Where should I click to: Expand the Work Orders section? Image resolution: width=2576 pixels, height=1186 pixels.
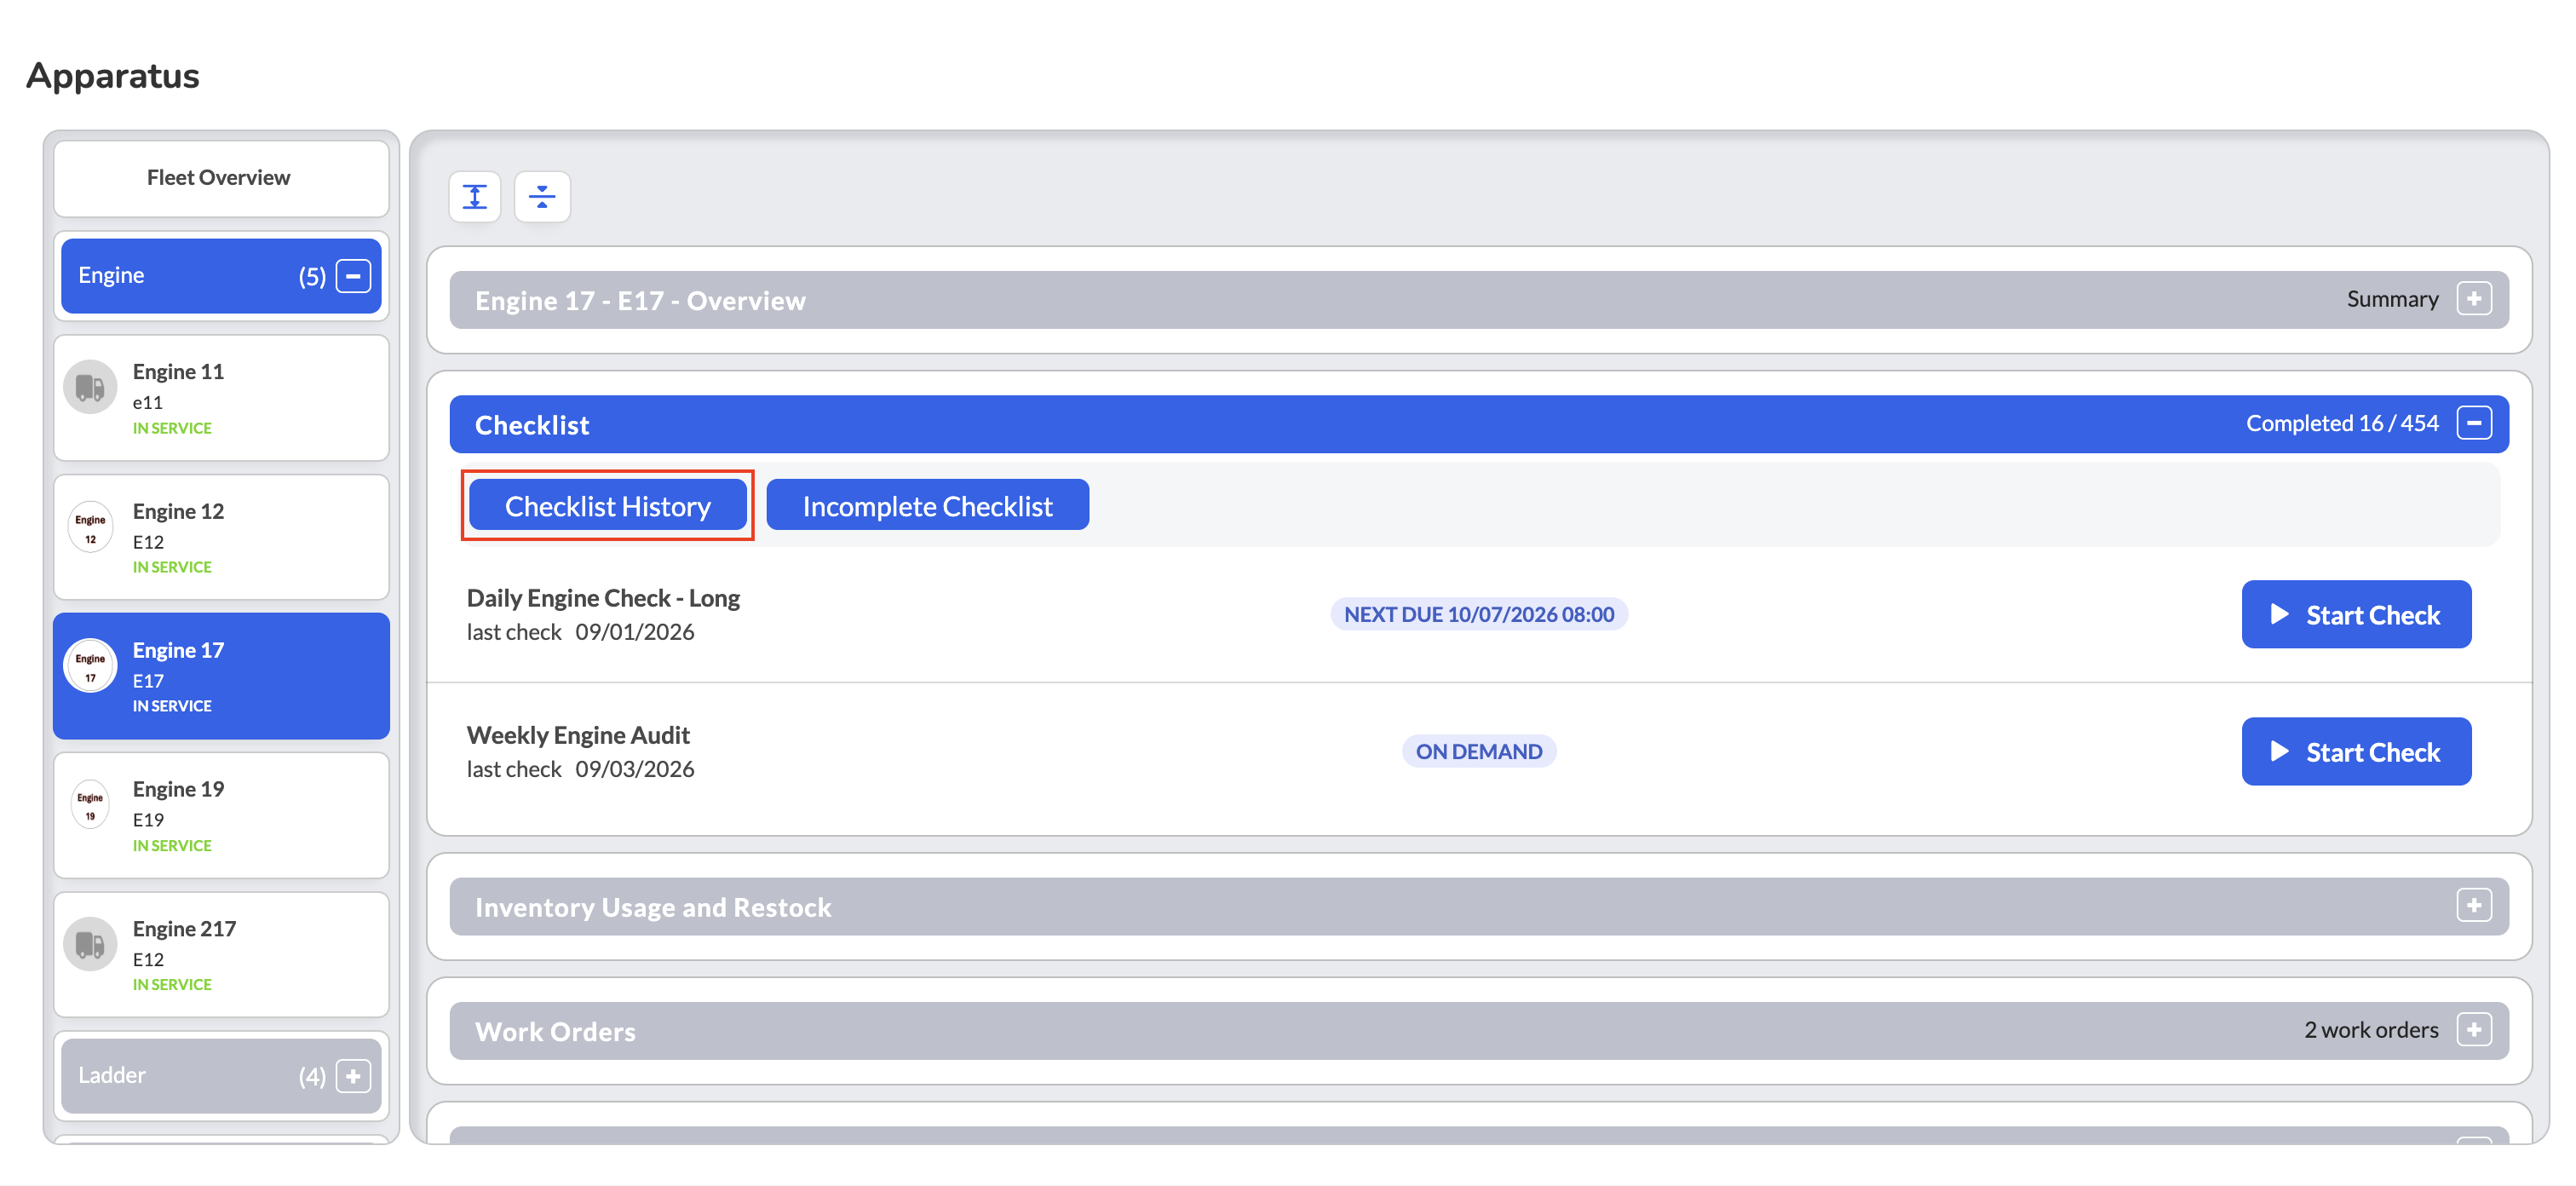coord(2474,1030)
